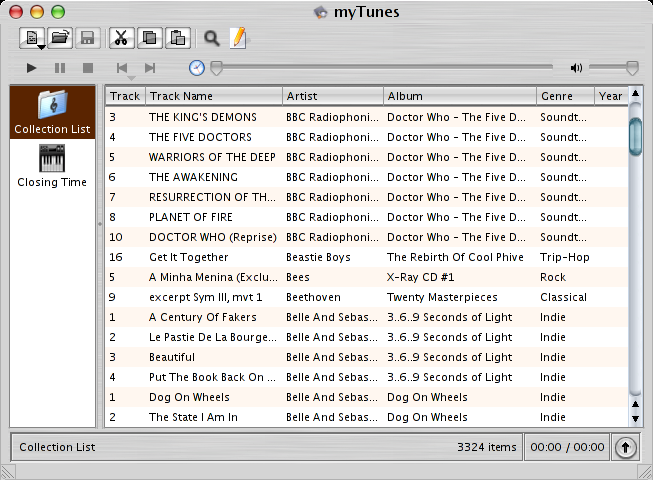The height and width of the screenshot is (480, 653).
Task: Click the up arrow status bar button
Action: [625, 448]
